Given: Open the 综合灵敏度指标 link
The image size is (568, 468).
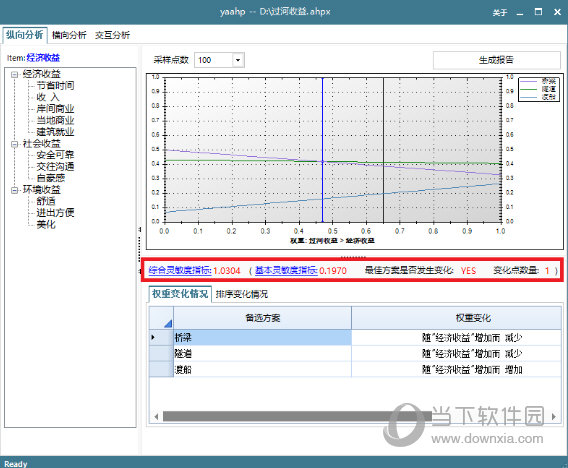Looking at the screenshot, I should tap(180, 270).
